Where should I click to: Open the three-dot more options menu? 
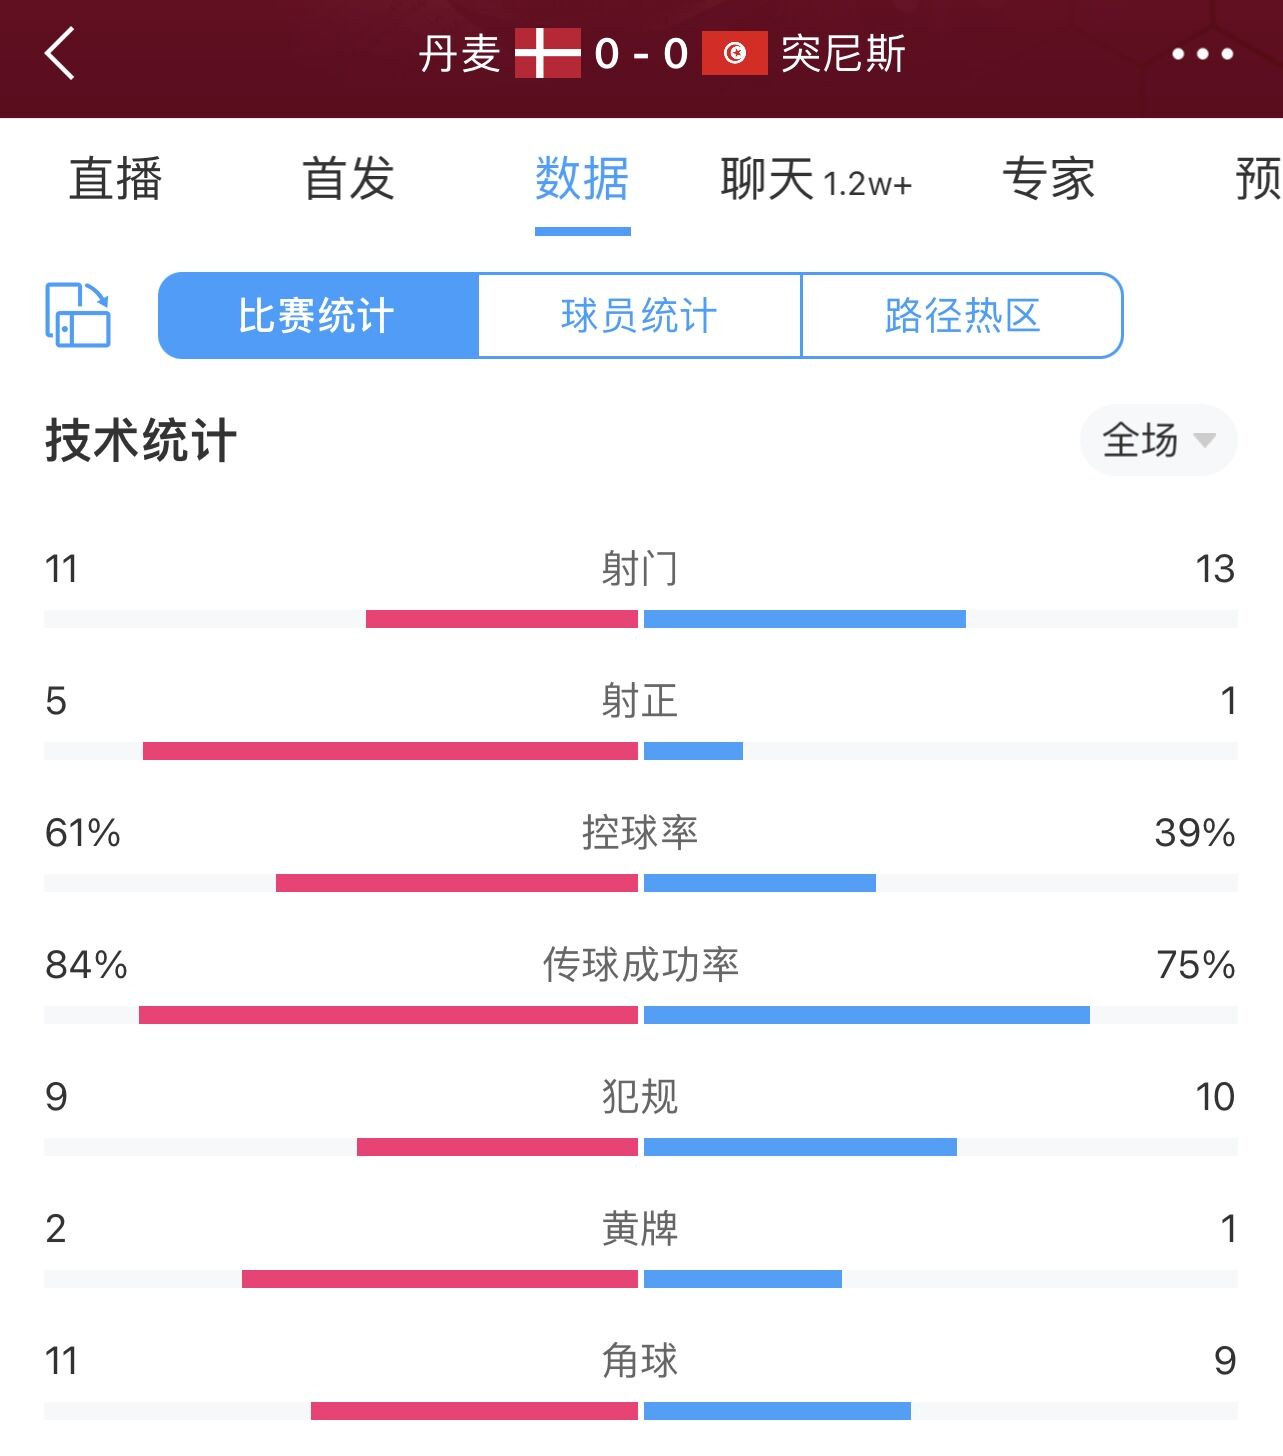(x=1202, y=54)
